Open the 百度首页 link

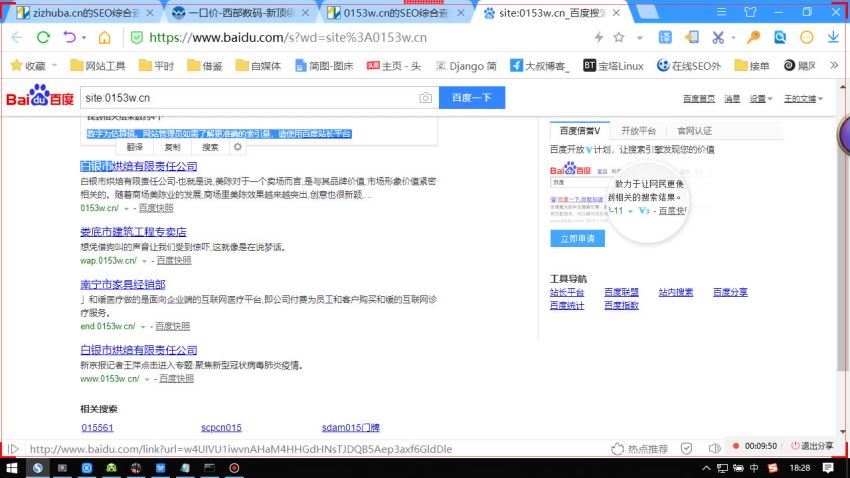[x=699, y=98]
